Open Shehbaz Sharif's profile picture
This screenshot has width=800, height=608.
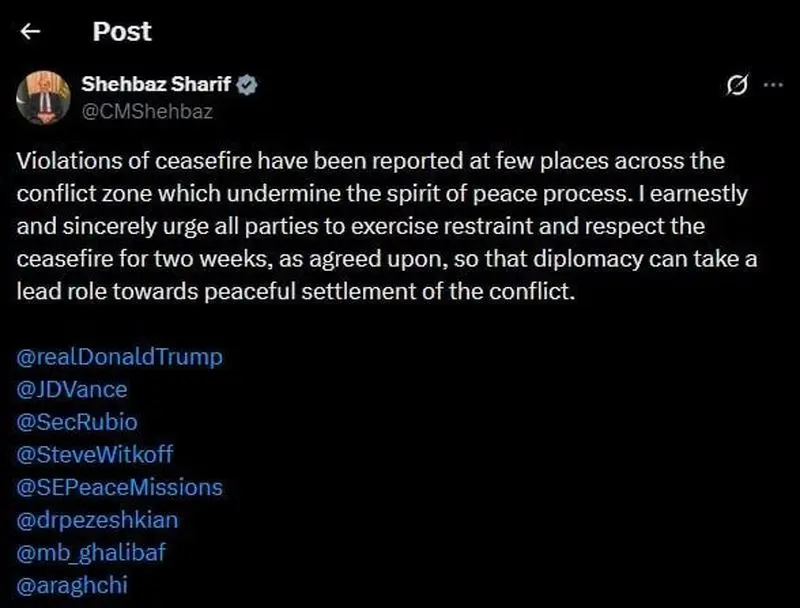[x=42, y=98]
